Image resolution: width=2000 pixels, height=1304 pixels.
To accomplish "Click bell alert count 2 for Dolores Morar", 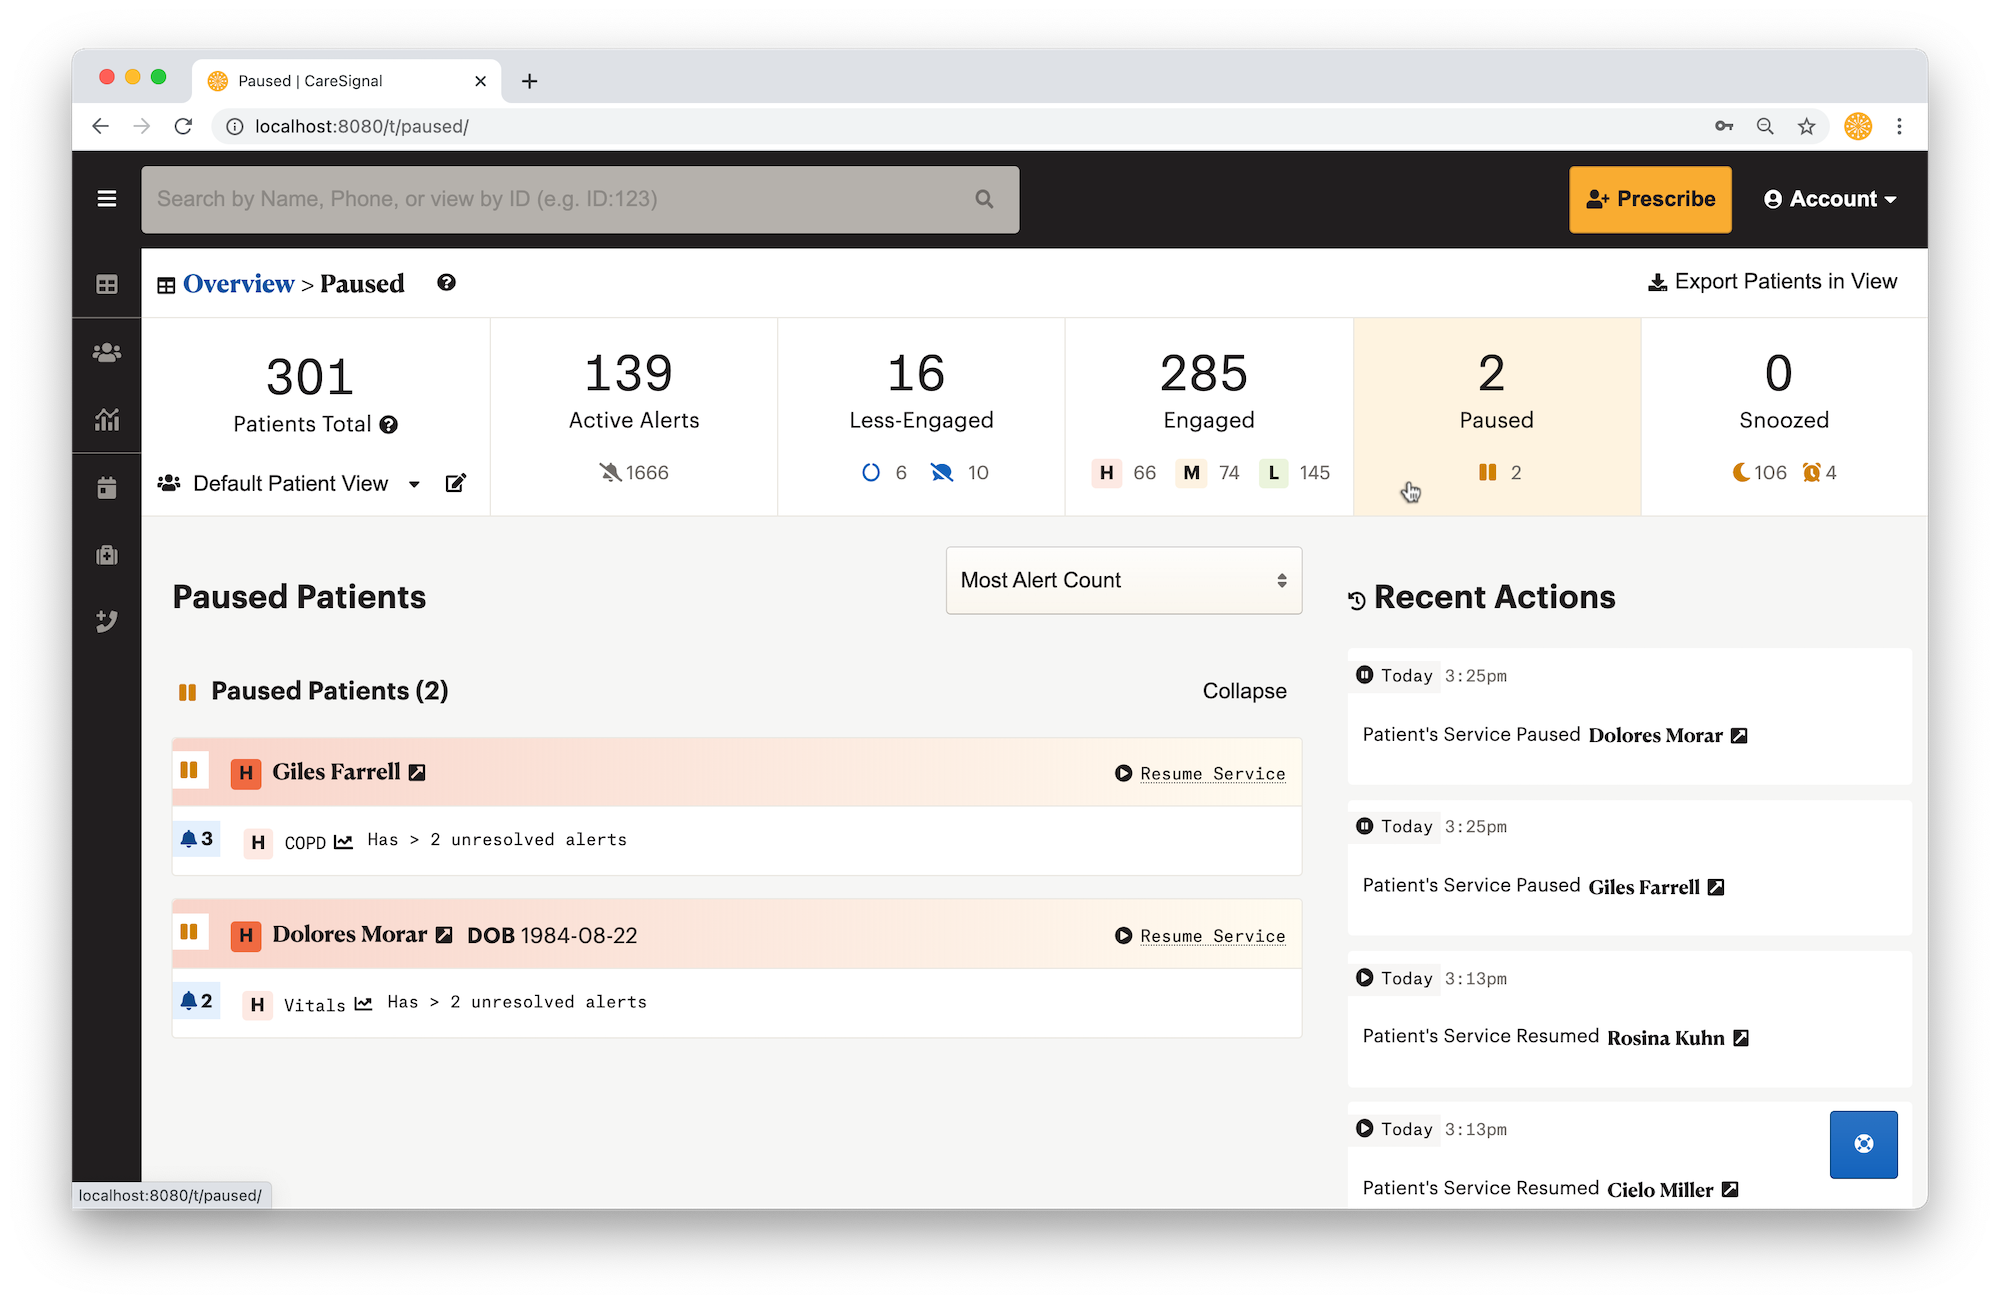I will tap(196, 1001).
